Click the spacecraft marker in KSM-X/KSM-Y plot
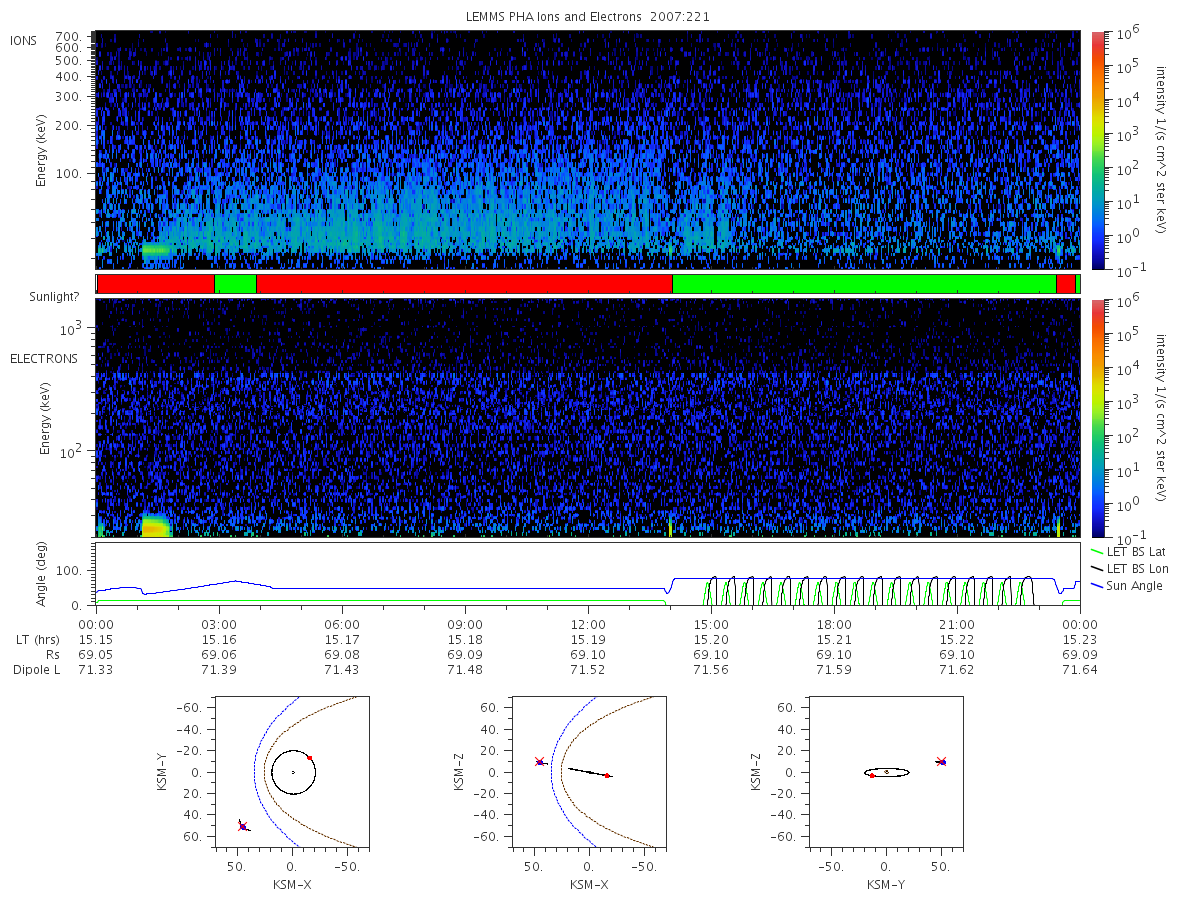1200x900 pixels. [242, 826]
